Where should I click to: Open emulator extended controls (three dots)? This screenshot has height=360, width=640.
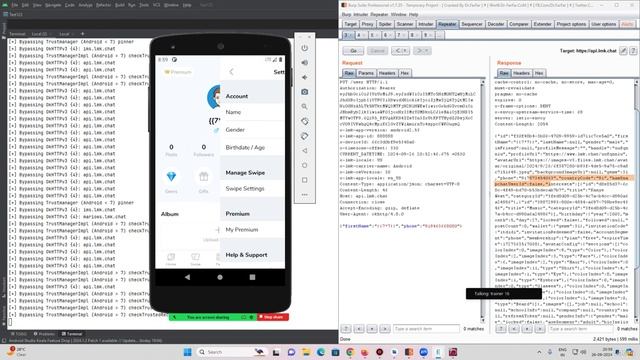304,195
